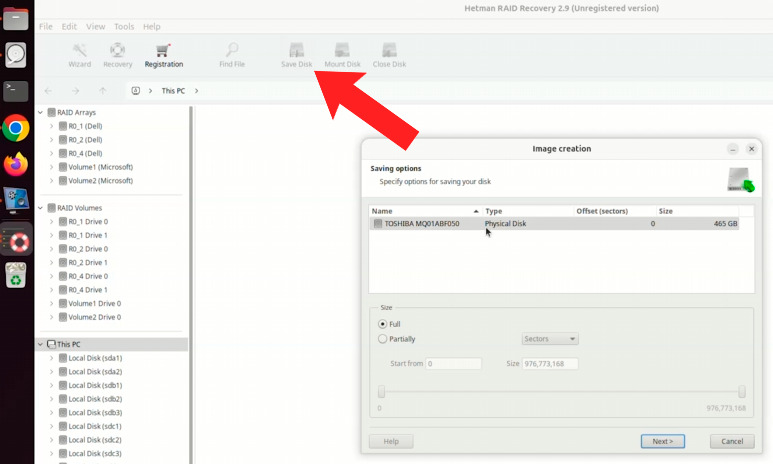
Task: Select the R0_1 (Dell) array
Action: tap(85, 126)
